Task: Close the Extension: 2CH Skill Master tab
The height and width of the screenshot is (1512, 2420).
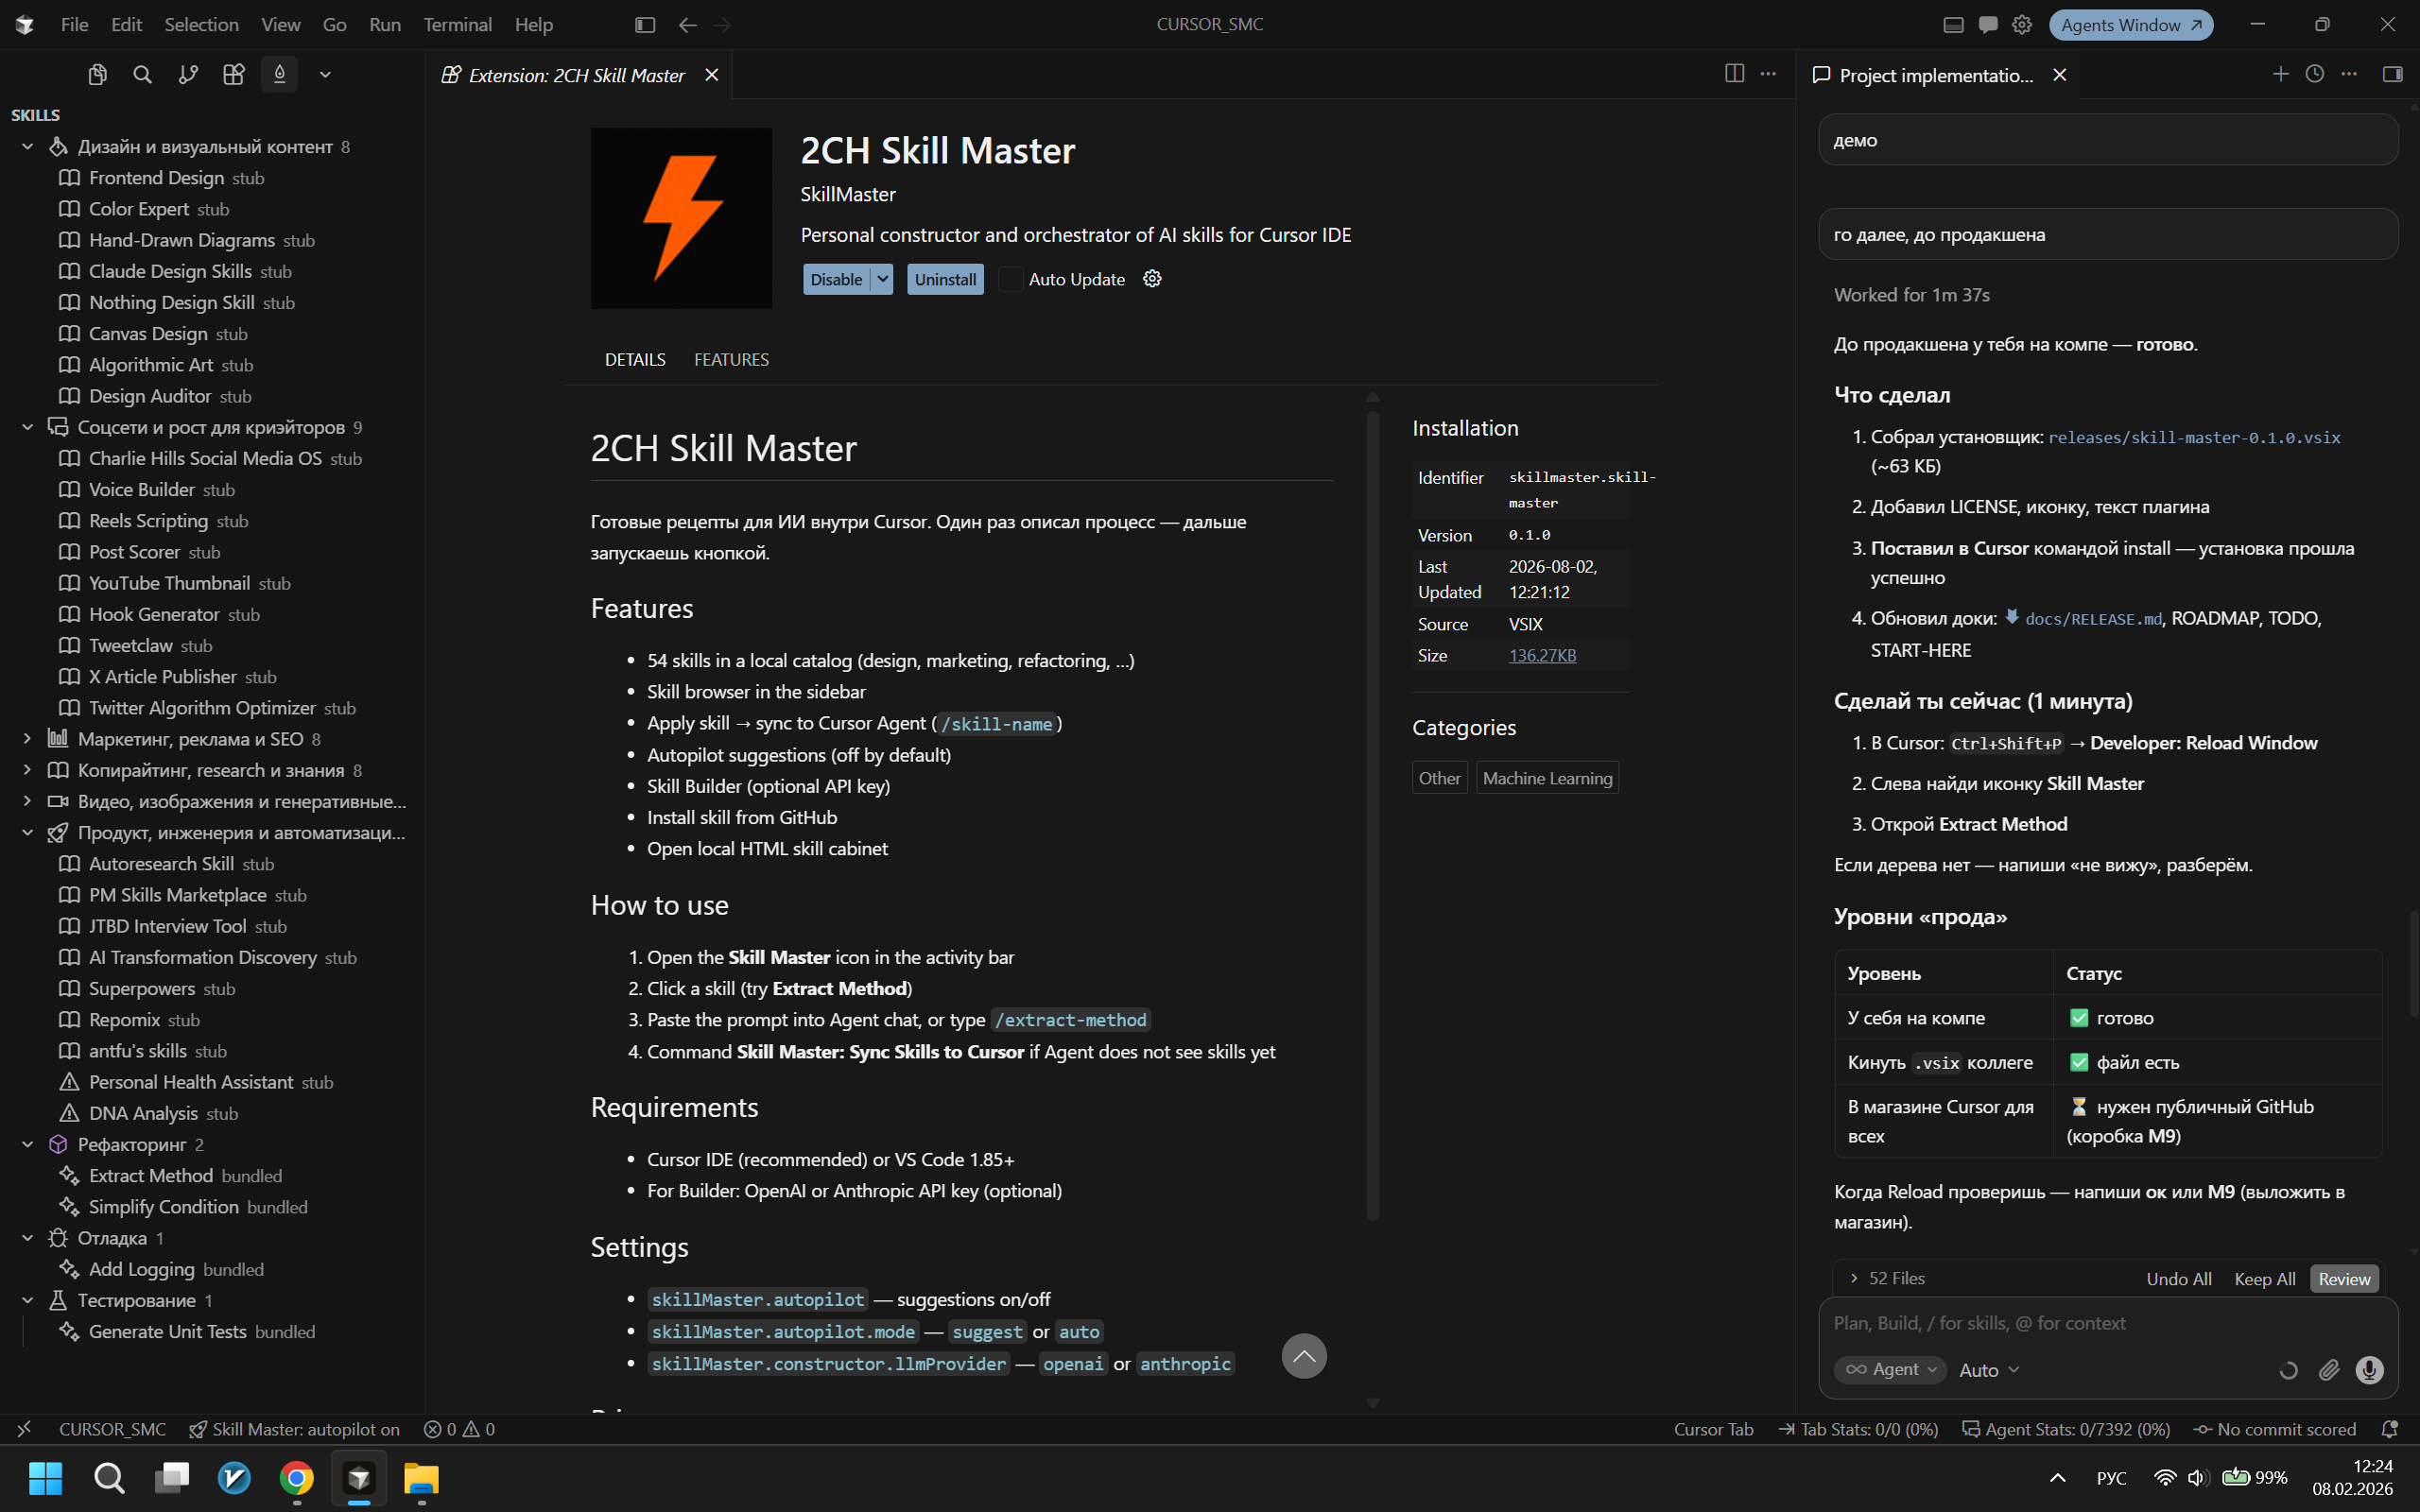Action: (711, 75)
